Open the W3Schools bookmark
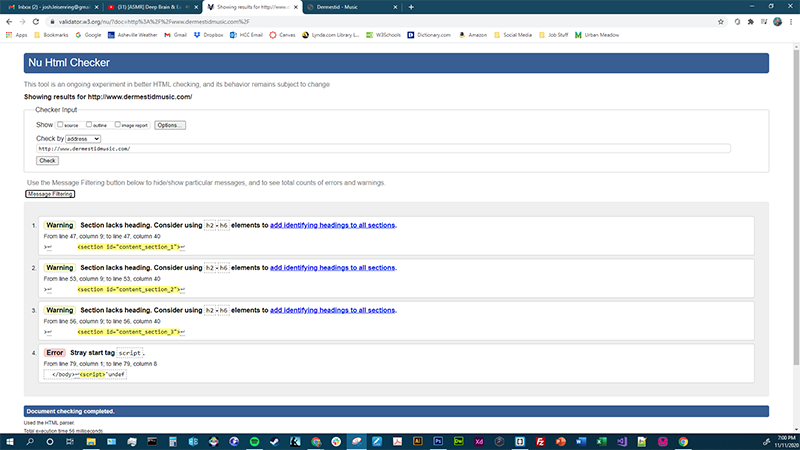This screenshot has width=800, height=450. 383,35
